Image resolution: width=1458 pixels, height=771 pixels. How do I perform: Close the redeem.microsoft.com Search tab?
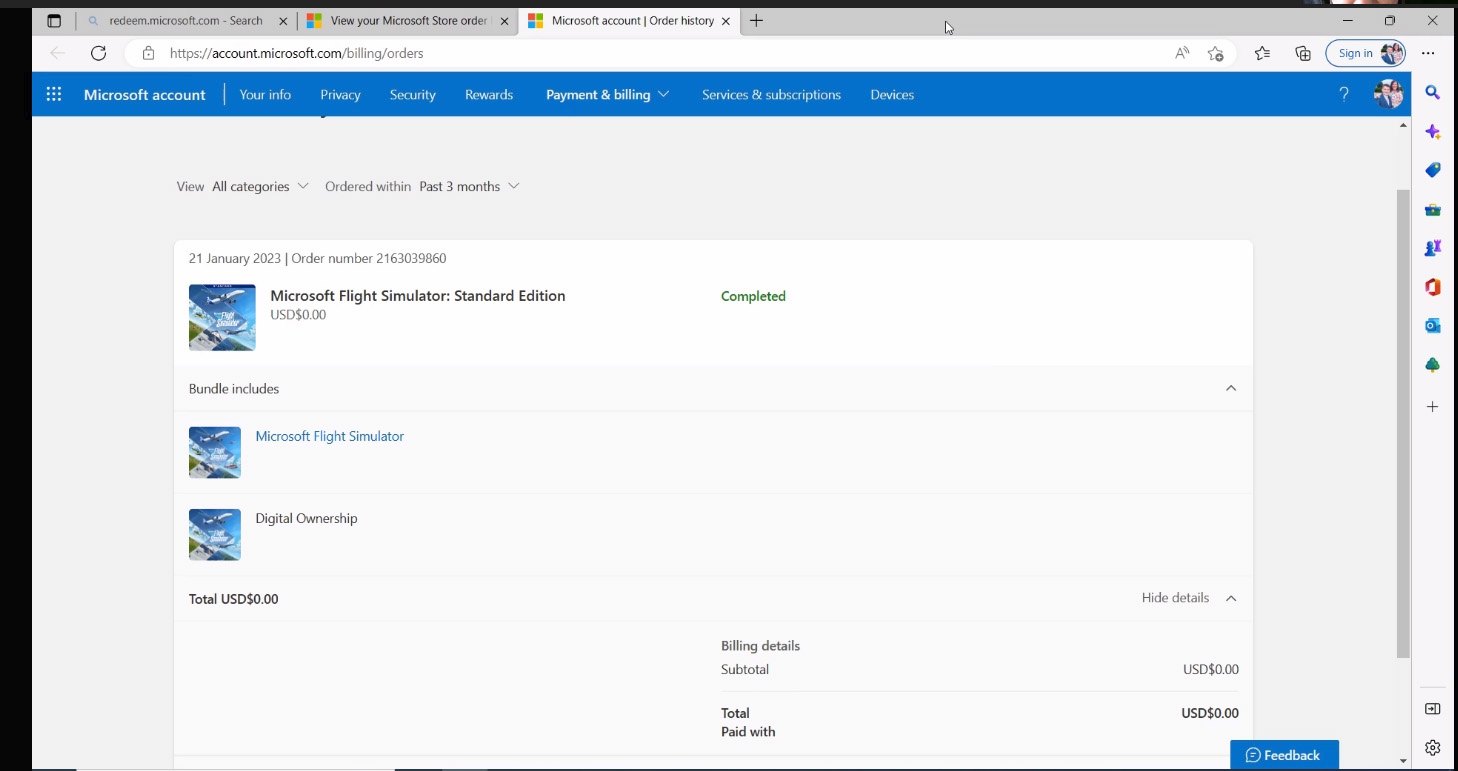coord(283,20)
